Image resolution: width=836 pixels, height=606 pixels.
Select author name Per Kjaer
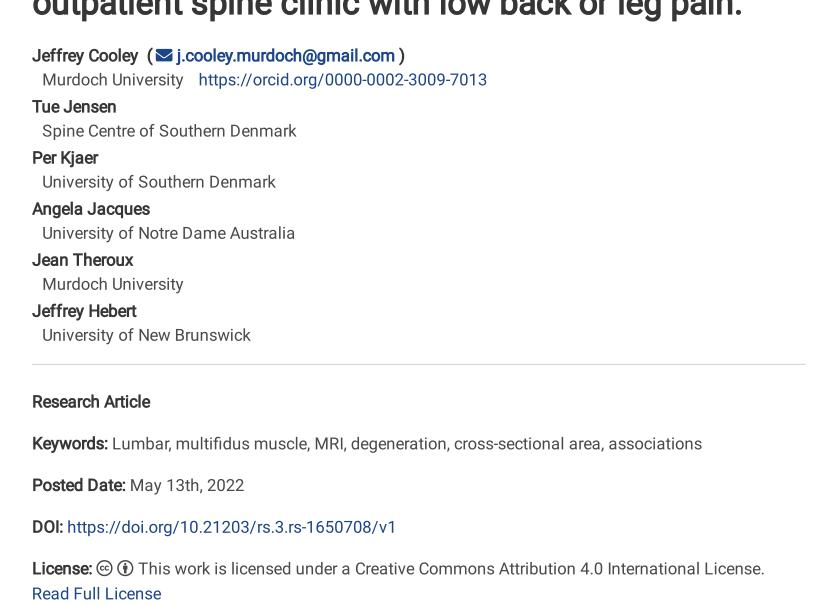tap(65, 158)
